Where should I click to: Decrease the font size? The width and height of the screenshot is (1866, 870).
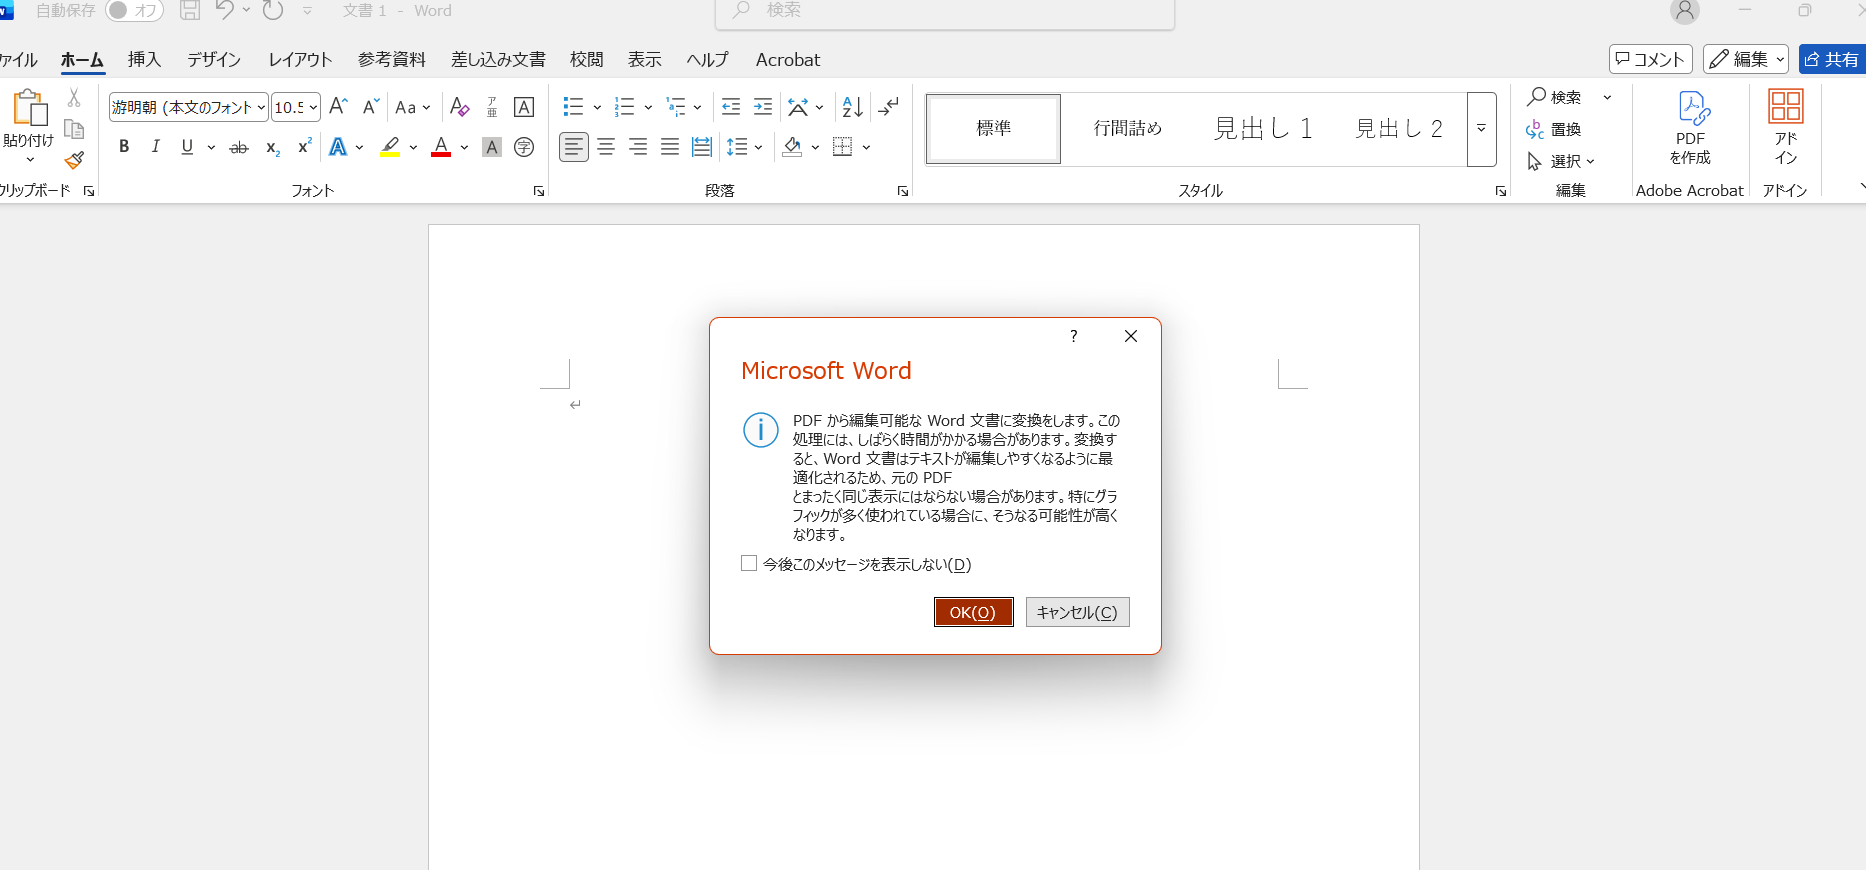point(370,107)
